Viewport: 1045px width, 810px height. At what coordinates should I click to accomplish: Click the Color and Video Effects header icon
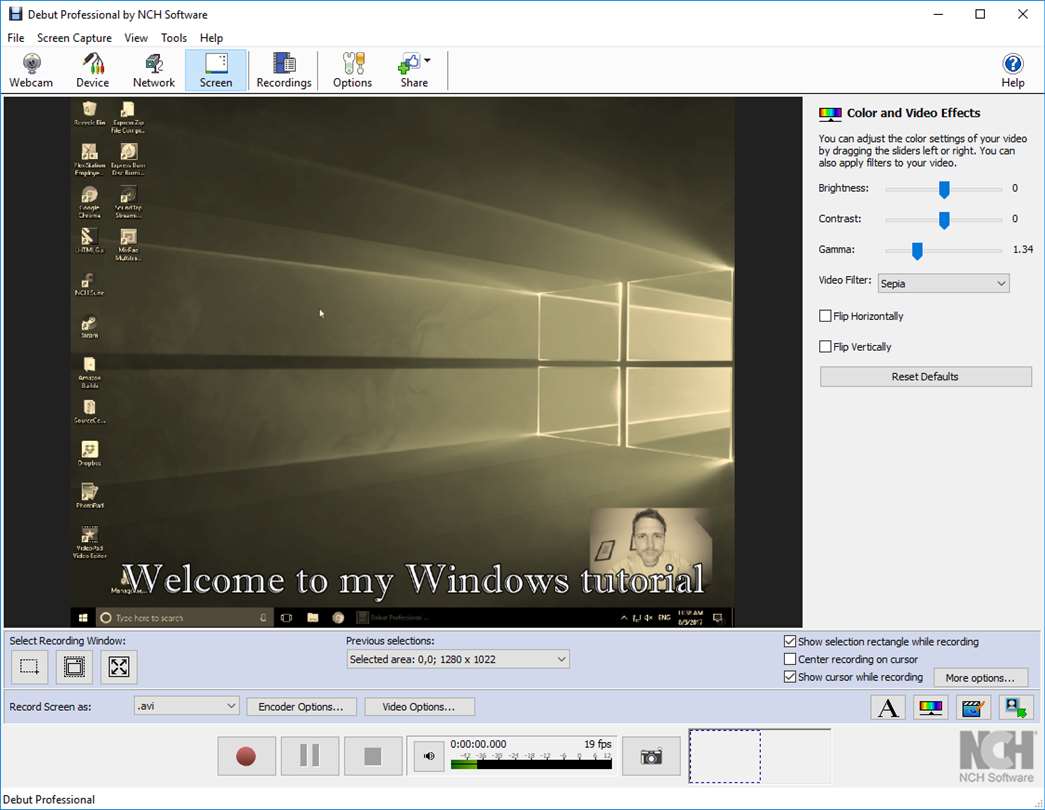coord(830,113)
